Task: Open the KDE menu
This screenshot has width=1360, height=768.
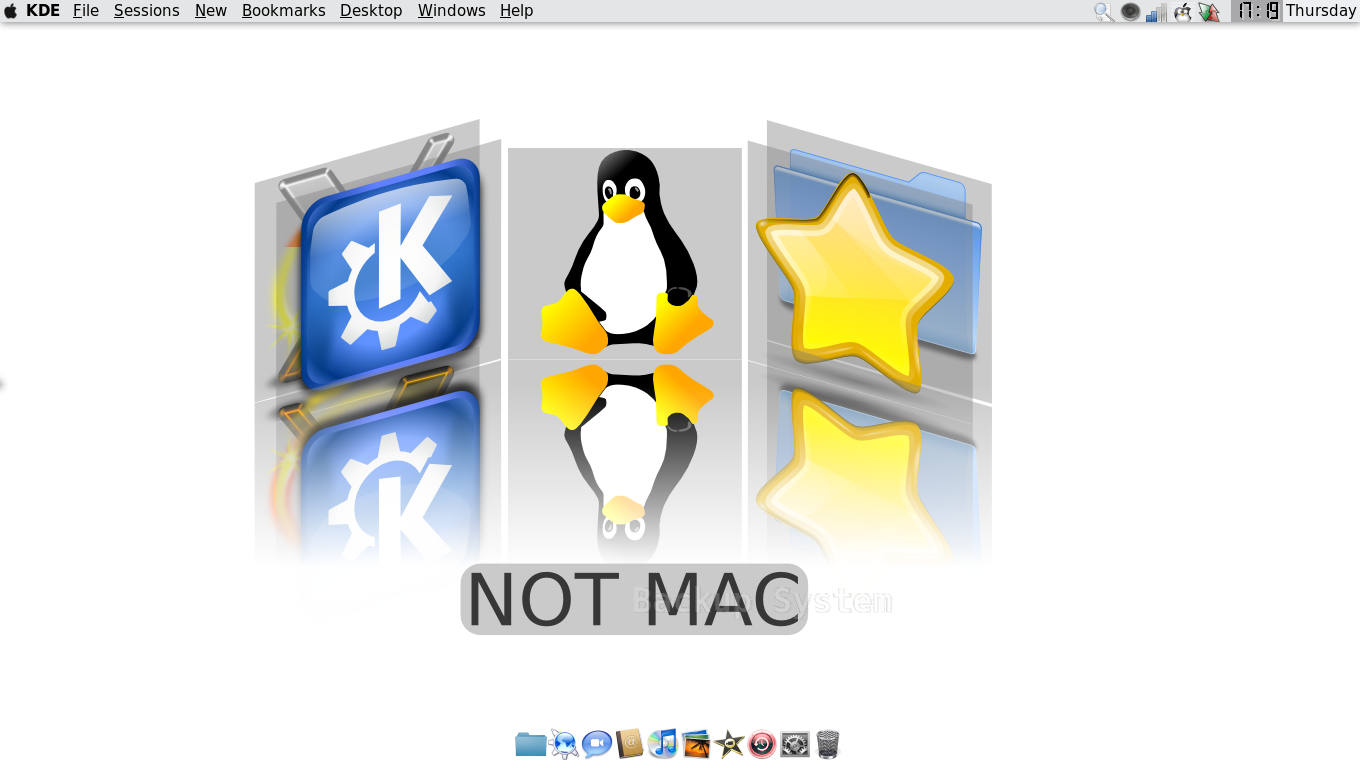Action: pyautogui.click(x=43, y=11)
